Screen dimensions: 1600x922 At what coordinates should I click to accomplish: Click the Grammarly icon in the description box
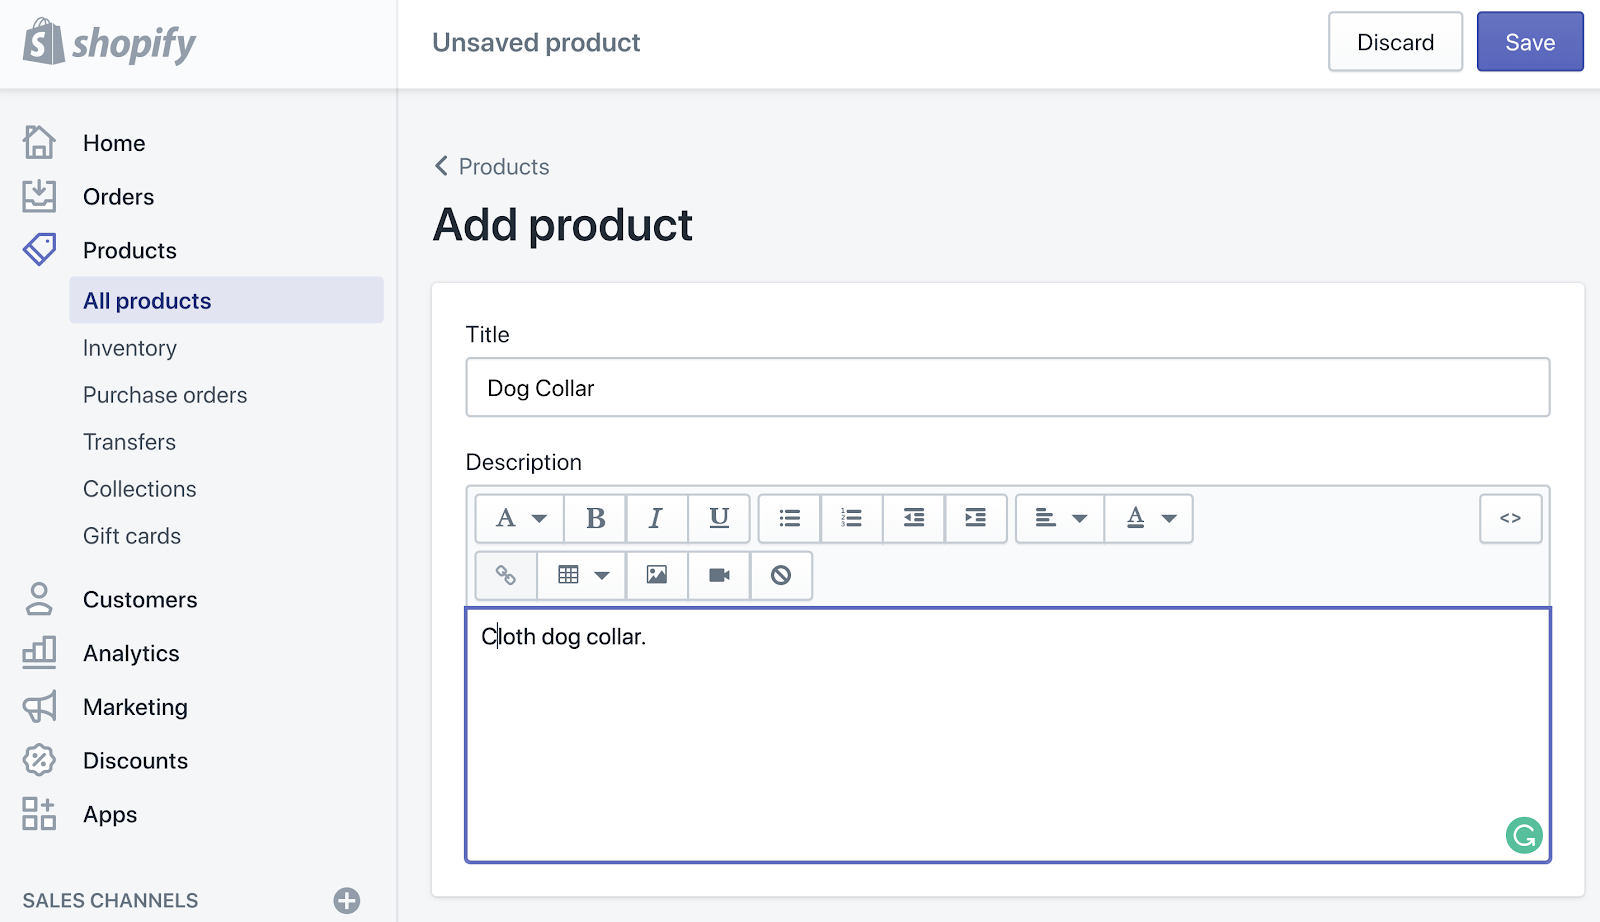(1523, 835)
